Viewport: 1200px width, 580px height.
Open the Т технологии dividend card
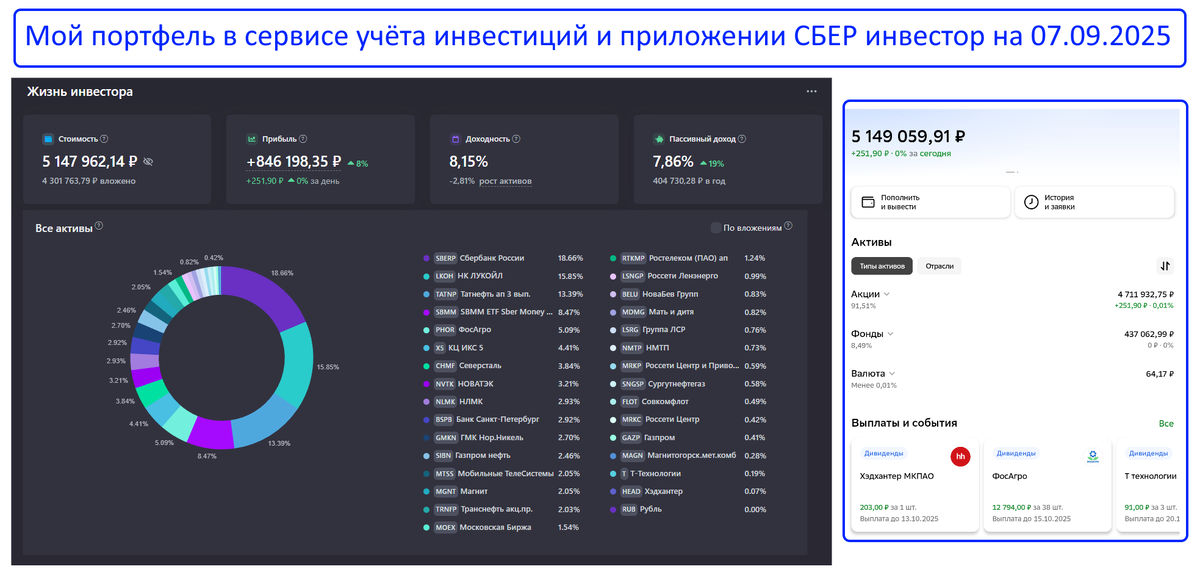pyautogui.click(x=1150, y=486)
